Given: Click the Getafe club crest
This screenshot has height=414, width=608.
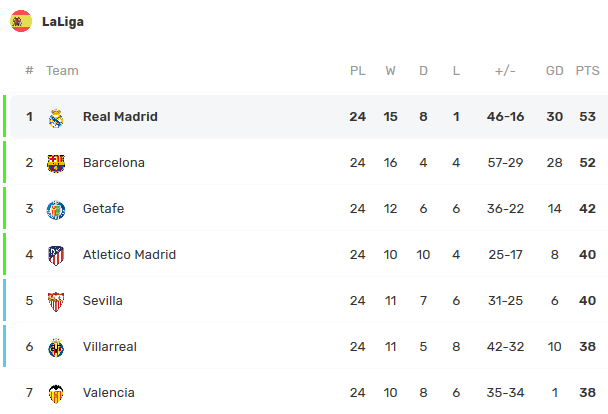Looking at the screenshot, I should click(x=56, y=210).
